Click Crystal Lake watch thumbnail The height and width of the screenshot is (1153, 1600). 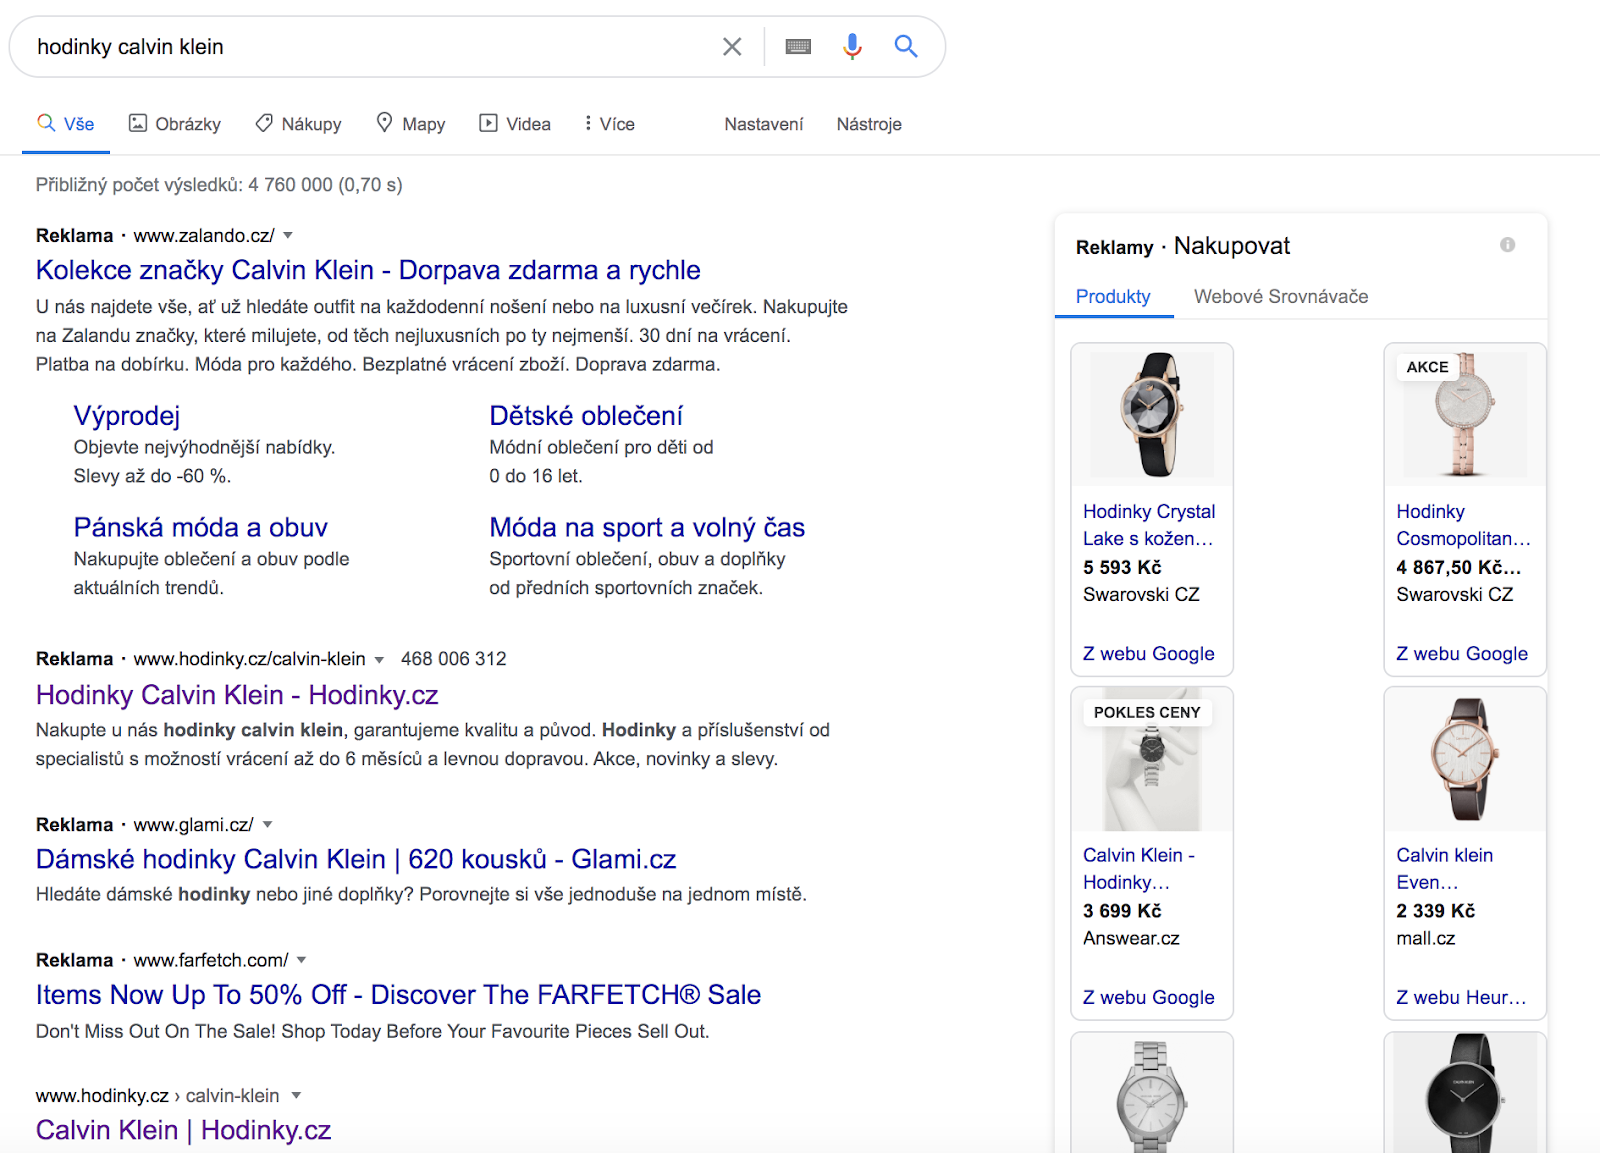(1152, 414)
